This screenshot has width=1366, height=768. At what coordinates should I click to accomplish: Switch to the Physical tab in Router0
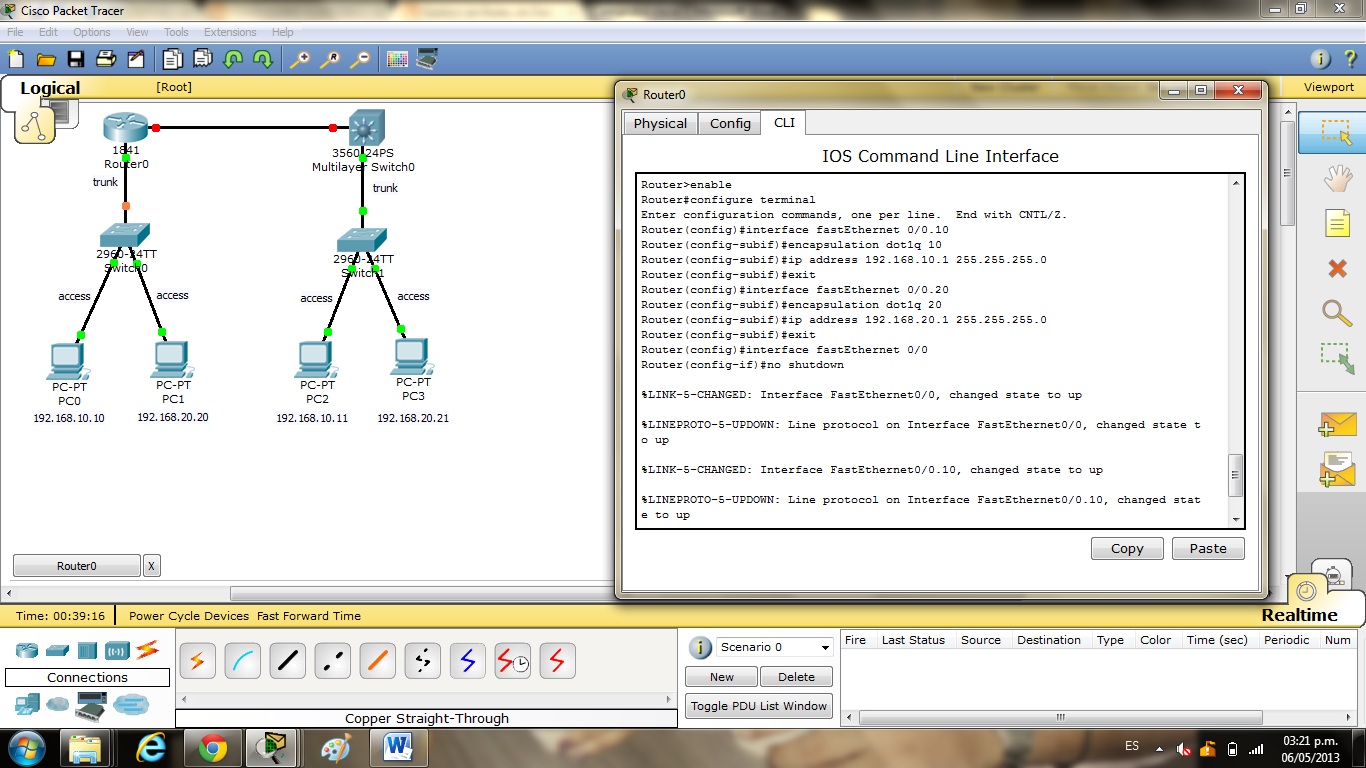(660, 124)
